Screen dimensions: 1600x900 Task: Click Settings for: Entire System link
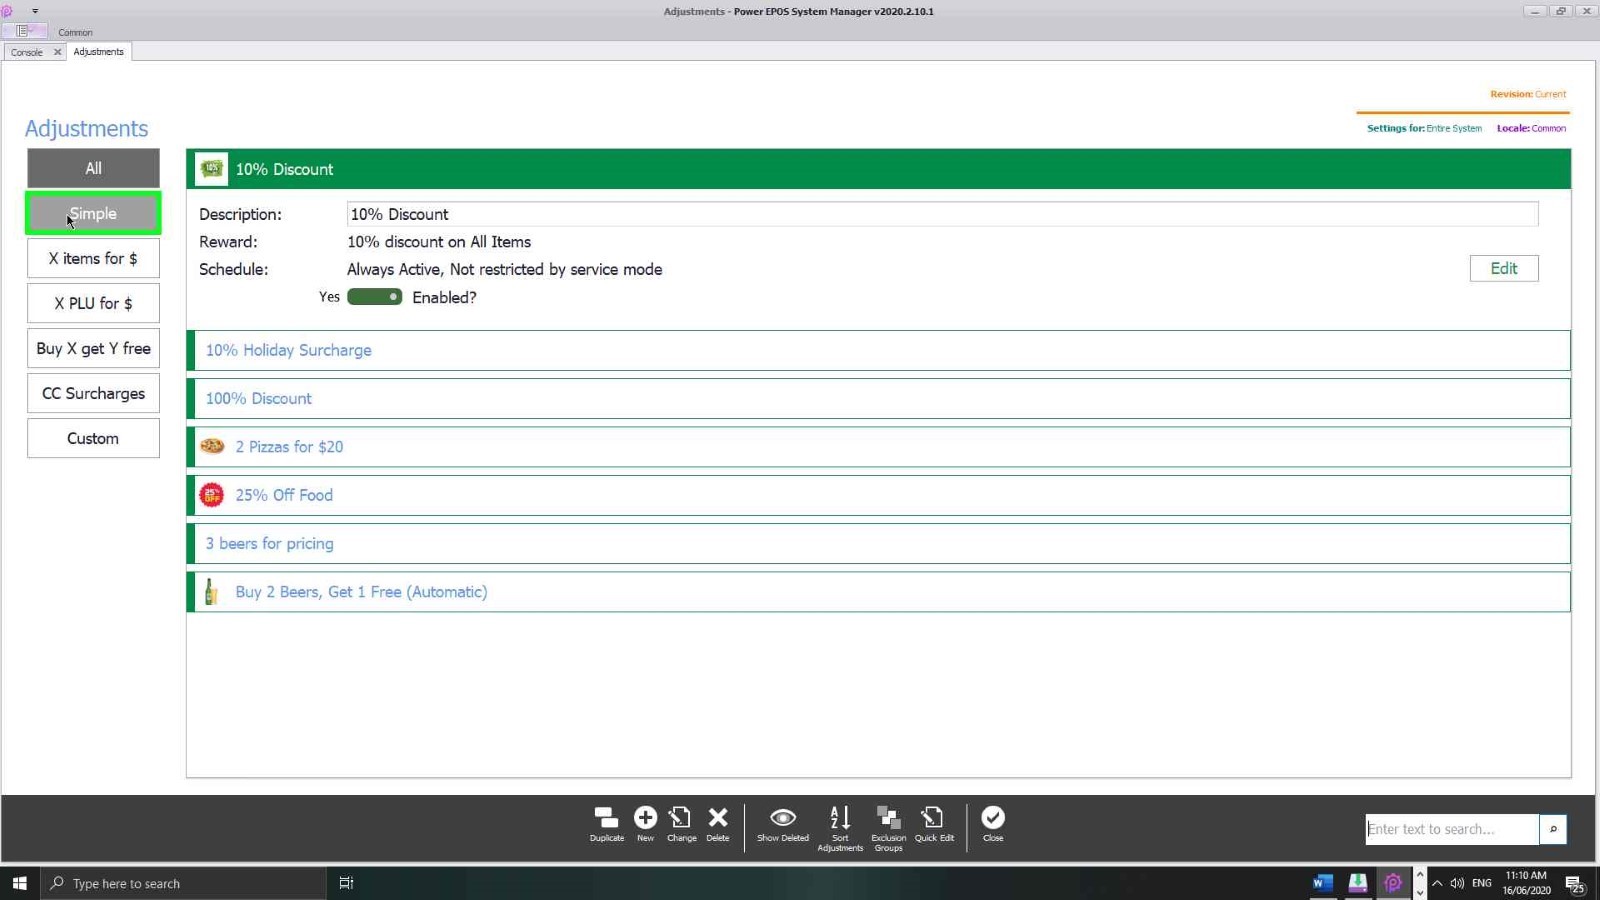tap(1424, 128)
